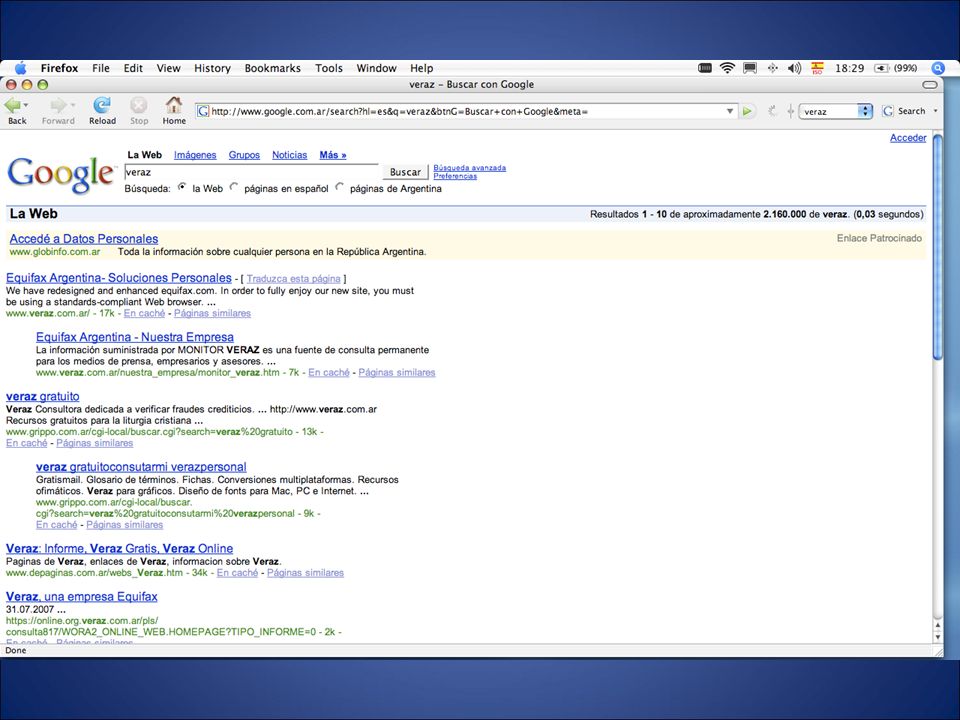This screenshot has width=960, height=720.
Task: Open Spotlight search magnifier
Action: (938, 68)
